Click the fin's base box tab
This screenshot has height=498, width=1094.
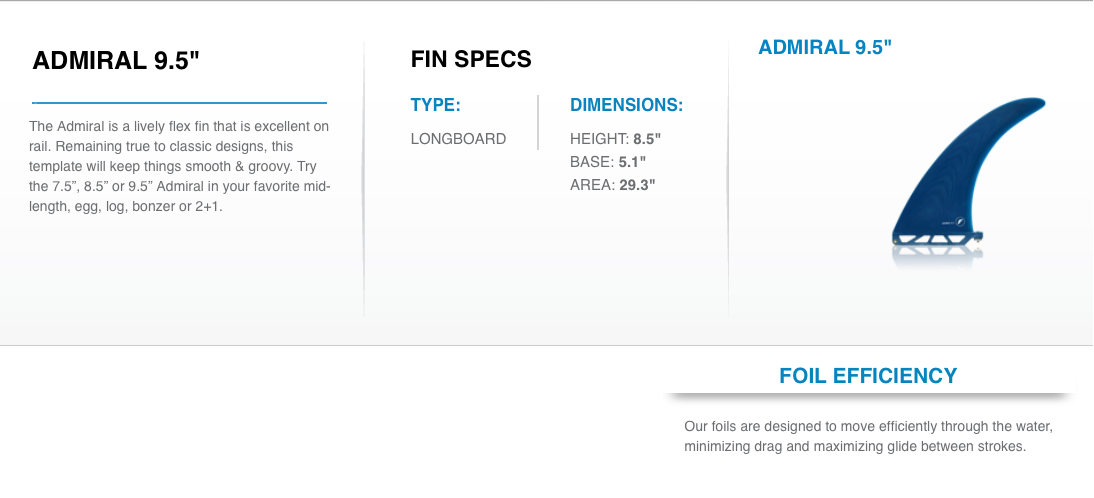tap(935, 241)
